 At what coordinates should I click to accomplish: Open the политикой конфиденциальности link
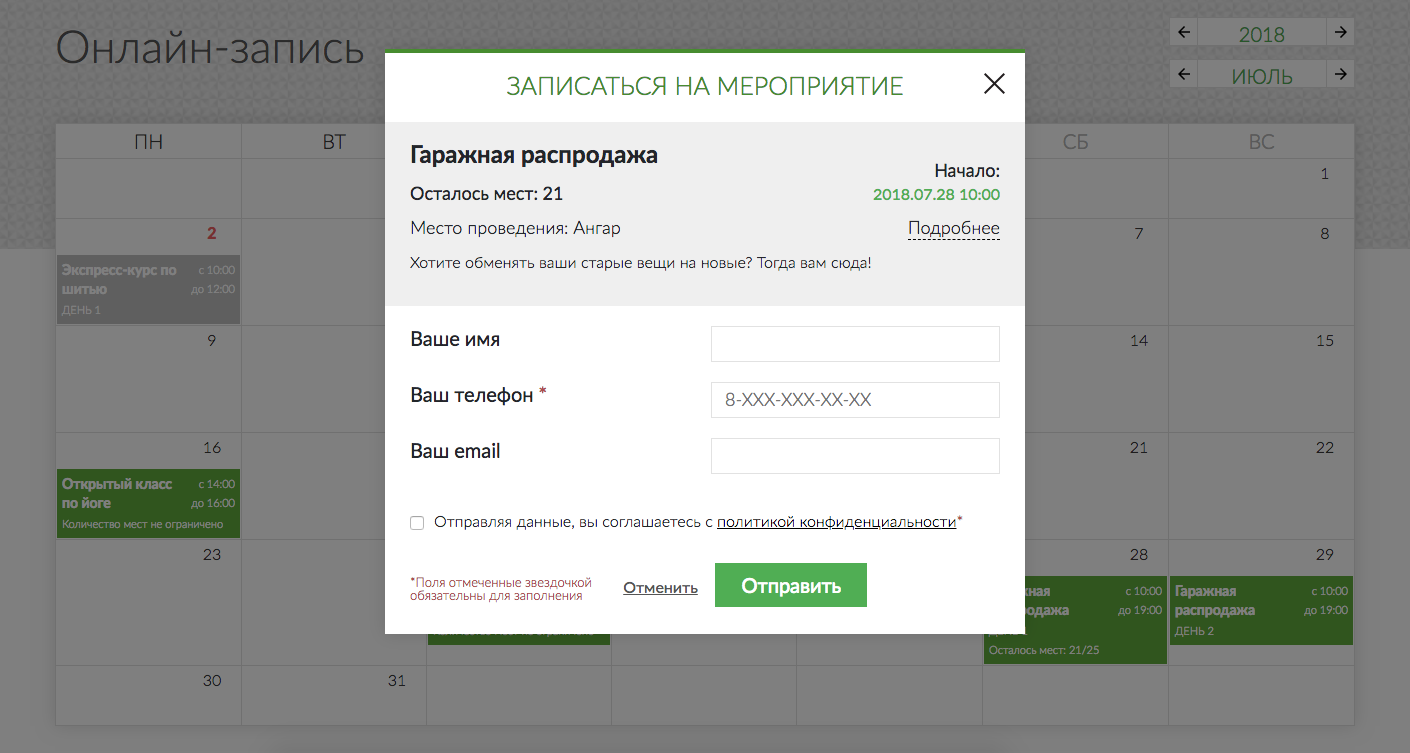coord(836,522)
